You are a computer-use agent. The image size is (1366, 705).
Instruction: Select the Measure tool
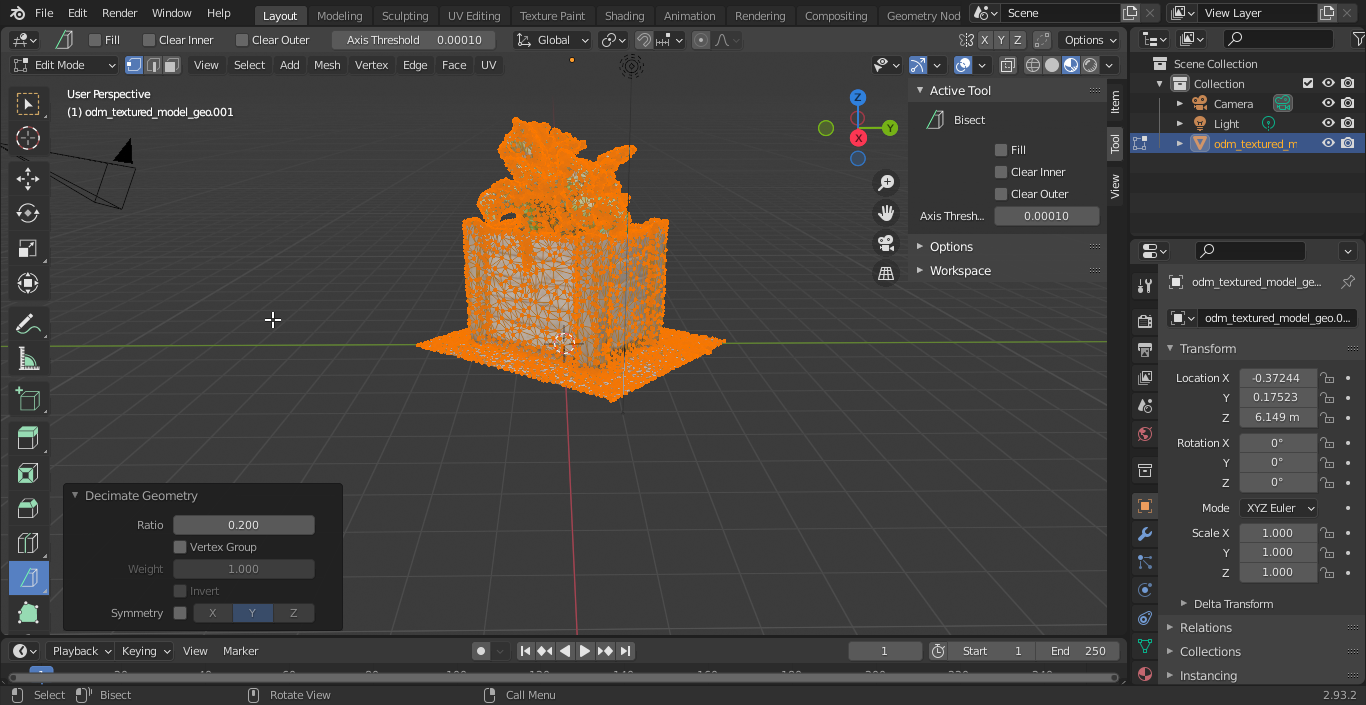click(28, 359)
